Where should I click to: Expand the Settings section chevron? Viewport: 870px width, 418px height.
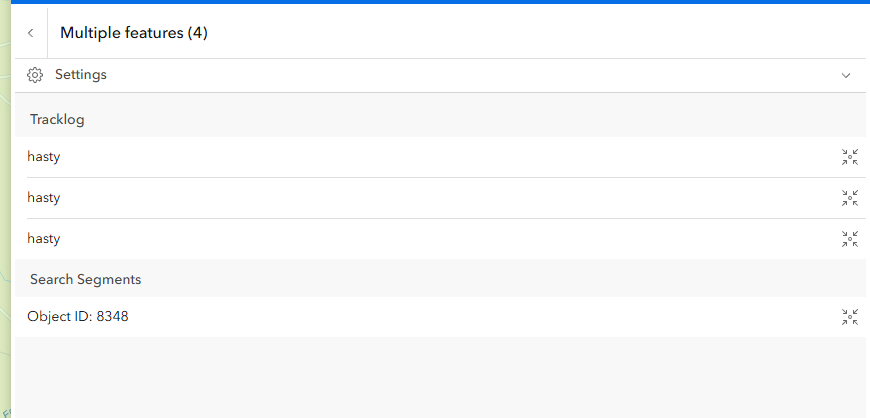[x=846, y=75]
